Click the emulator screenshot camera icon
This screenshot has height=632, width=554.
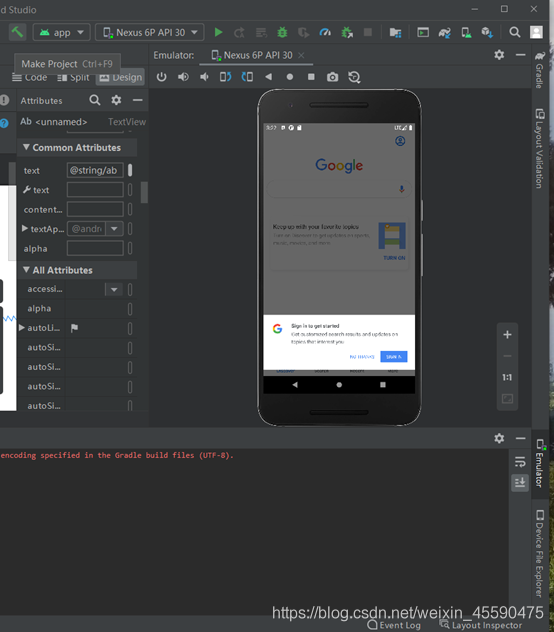[x=332, y=77]
